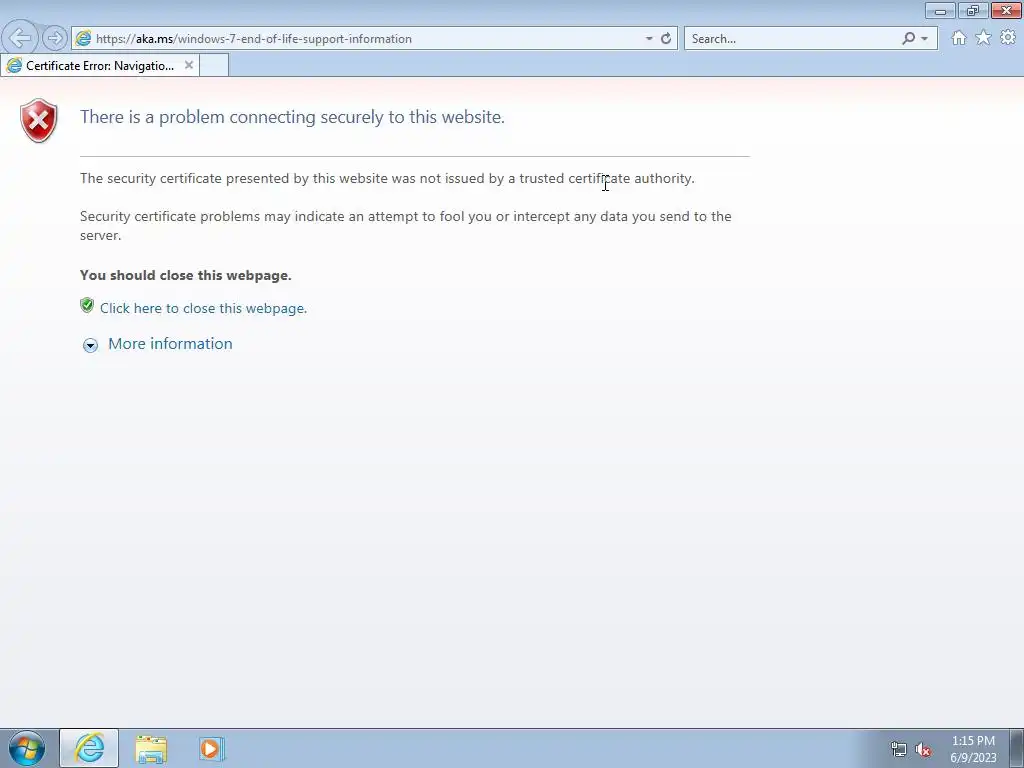Viewport: 1024px width, 768px height.
Task: Click the network status tray icon
Action: pyautogui.click(x=899, y=749)
